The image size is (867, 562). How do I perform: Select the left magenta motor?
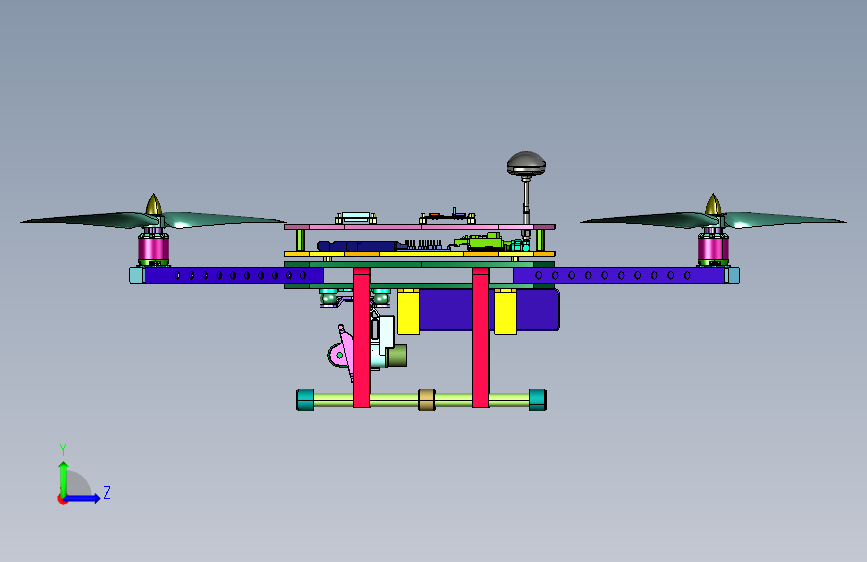153,247
